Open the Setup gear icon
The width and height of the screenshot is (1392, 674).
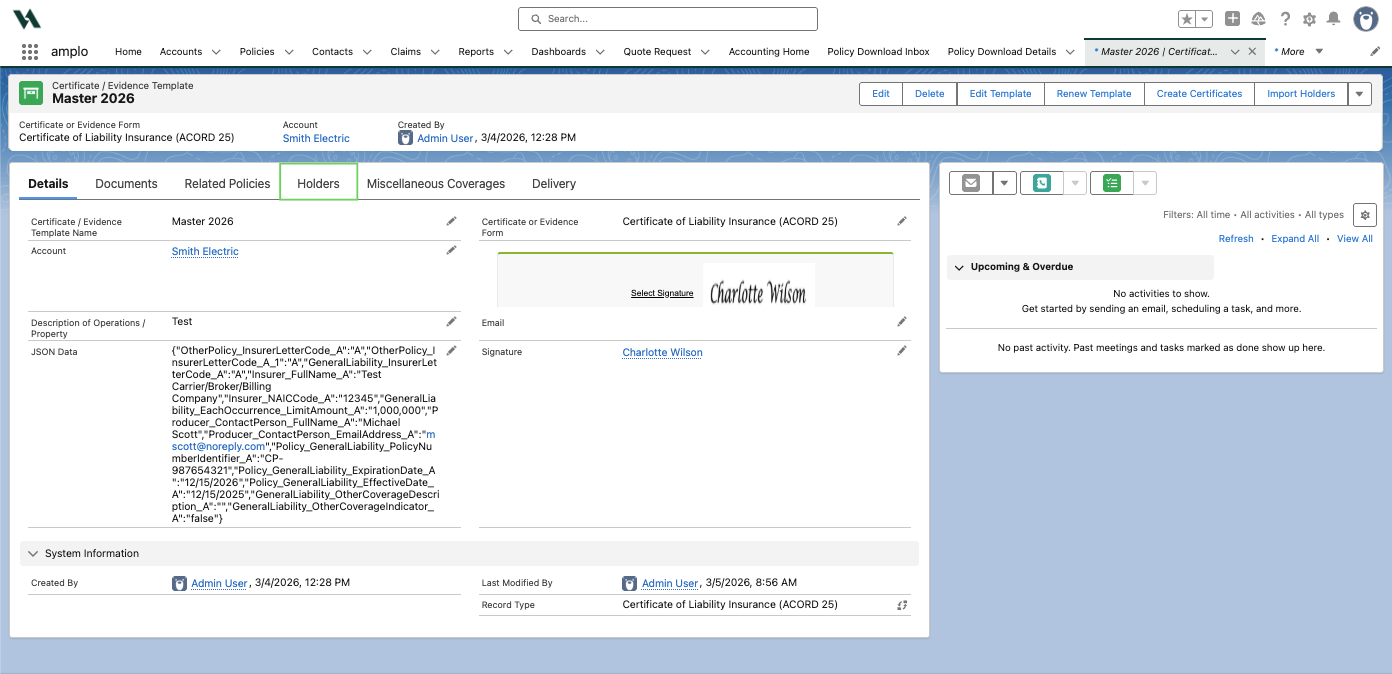1309,19
